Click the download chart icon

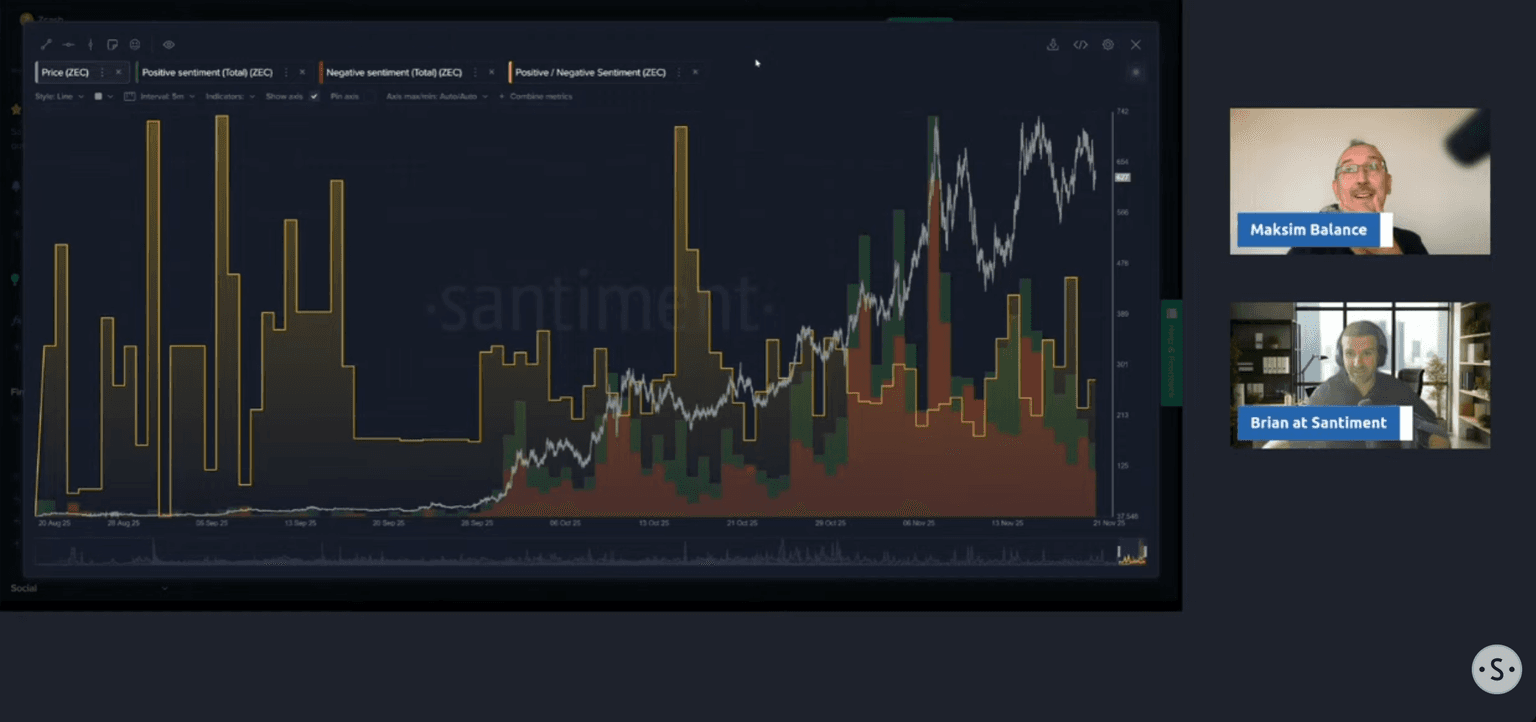[x=1053, y=45]
